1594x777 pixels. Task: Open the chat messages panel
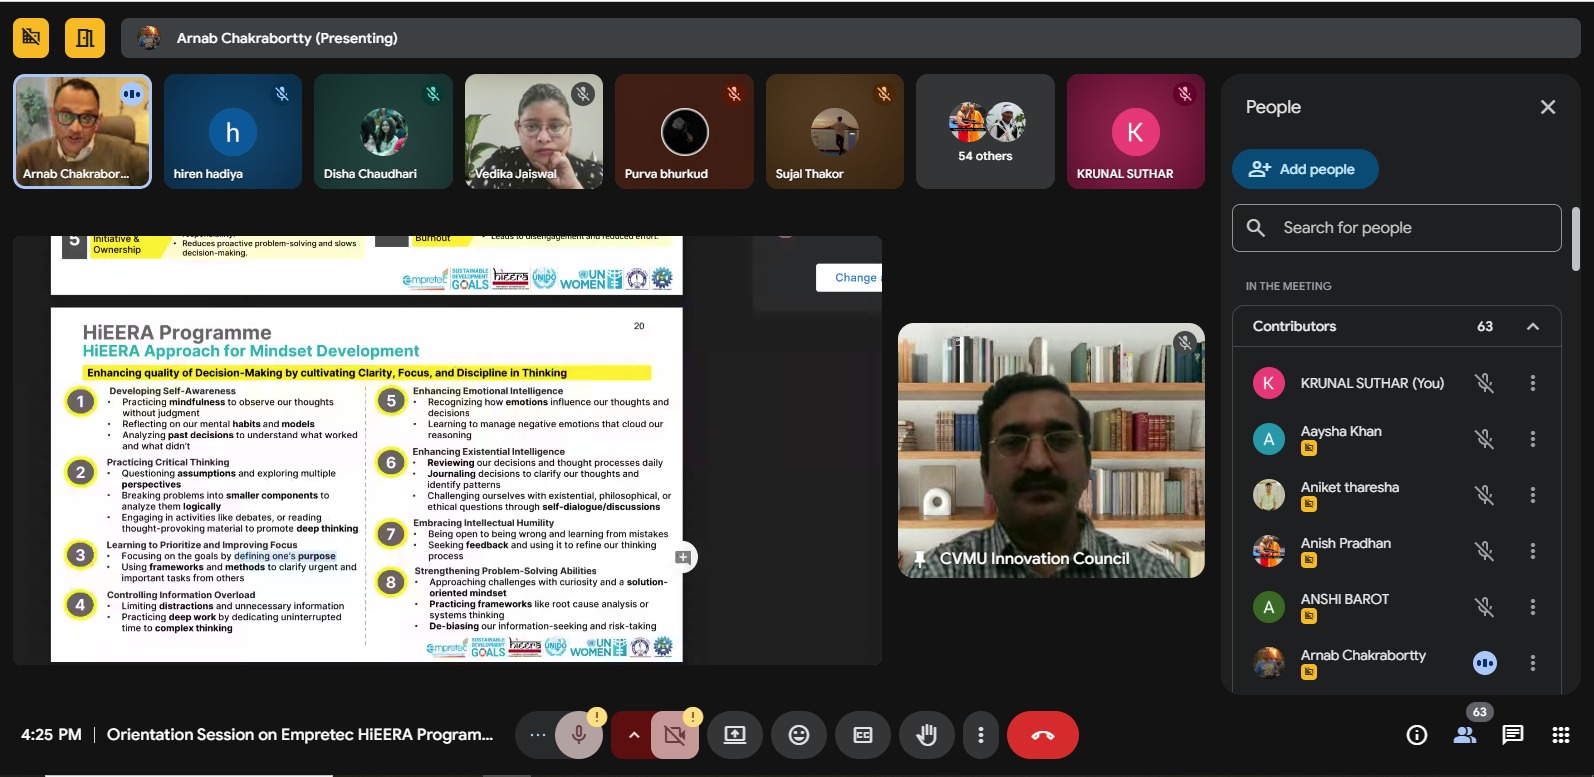(1512, 736)
